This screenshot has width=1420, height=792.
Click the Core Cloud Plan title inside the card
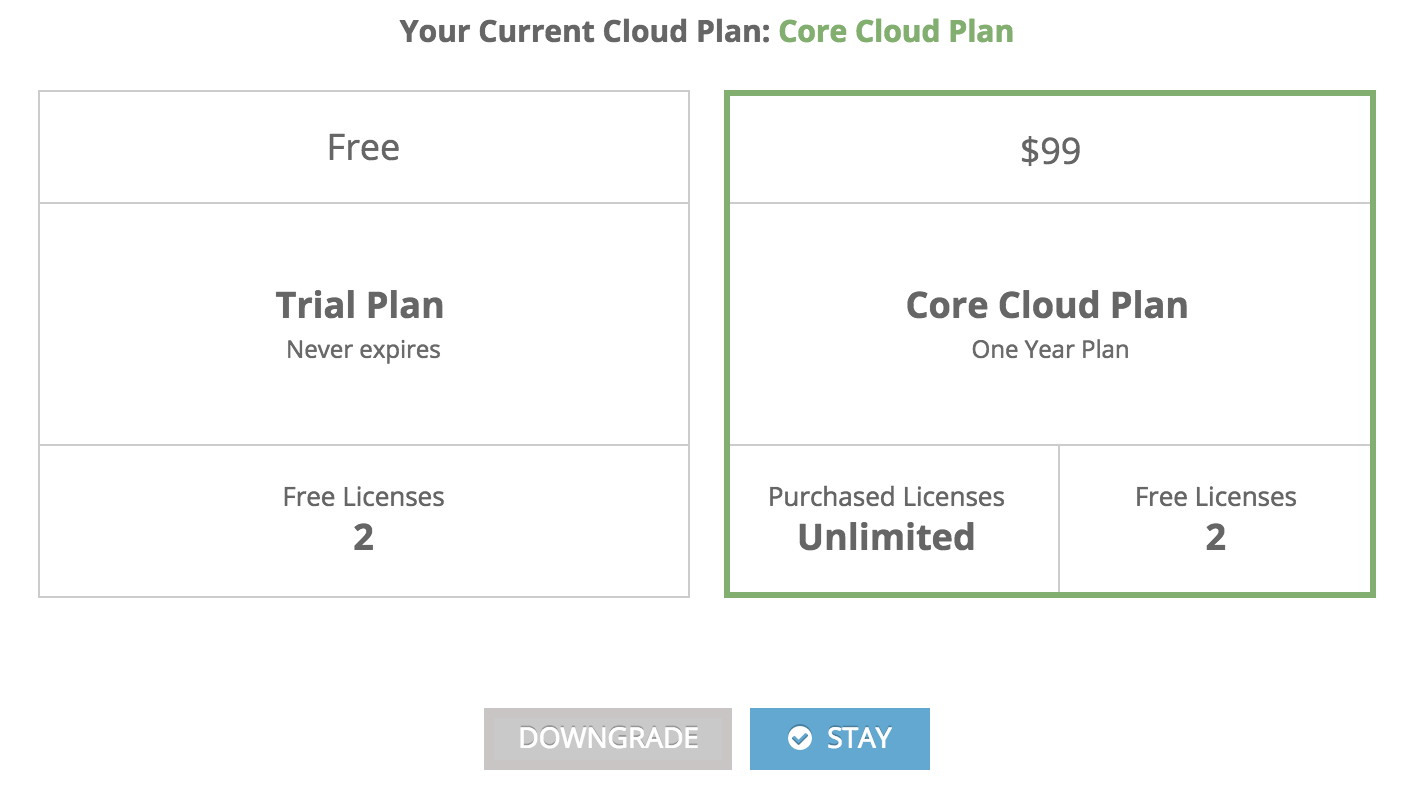pyautogui.click(x=1047, y=305)
